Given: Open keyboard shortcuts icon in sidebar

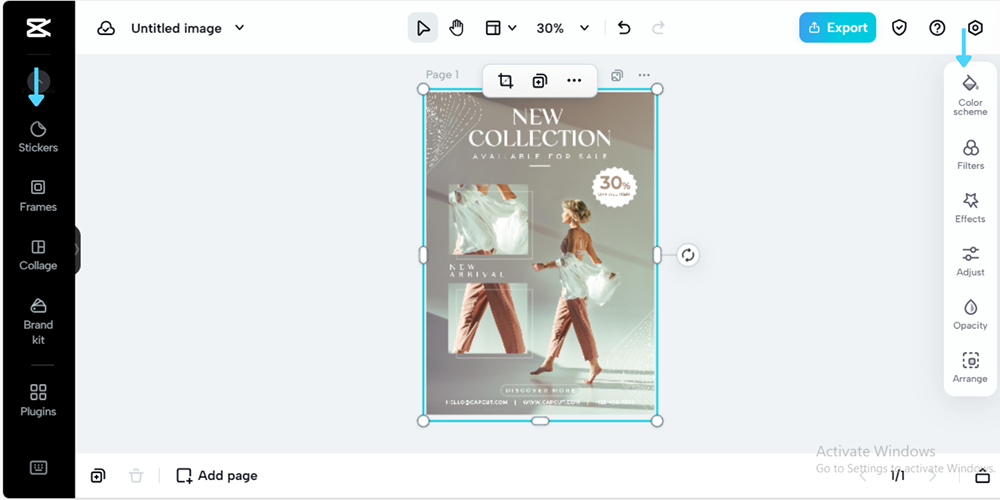Looking at the screenshot, I should pos(38,467).
